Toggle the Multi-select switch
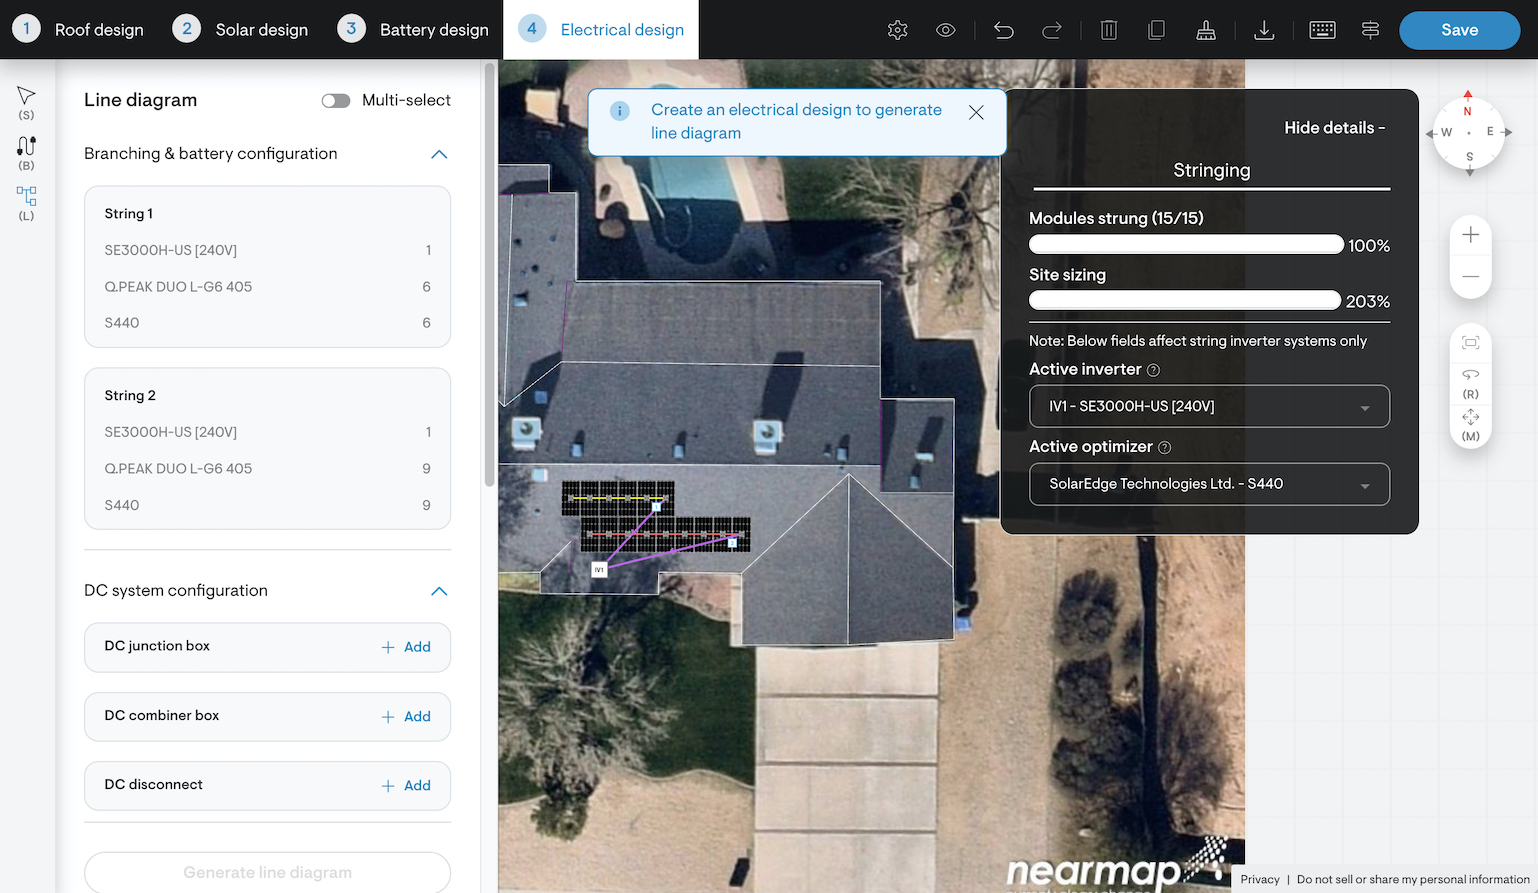Viewport: 1538px width, 893px height. pos(336,100)
